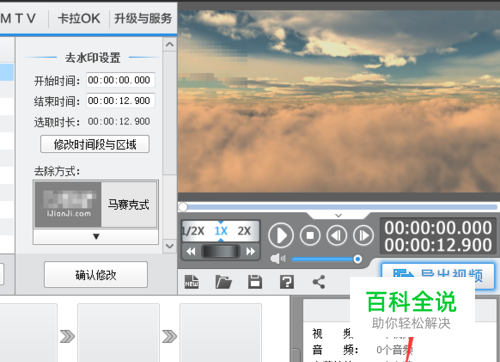This screenshot has height=362, width=500.
Task: Set playback speed to 1X
Action: click(221, 231)
